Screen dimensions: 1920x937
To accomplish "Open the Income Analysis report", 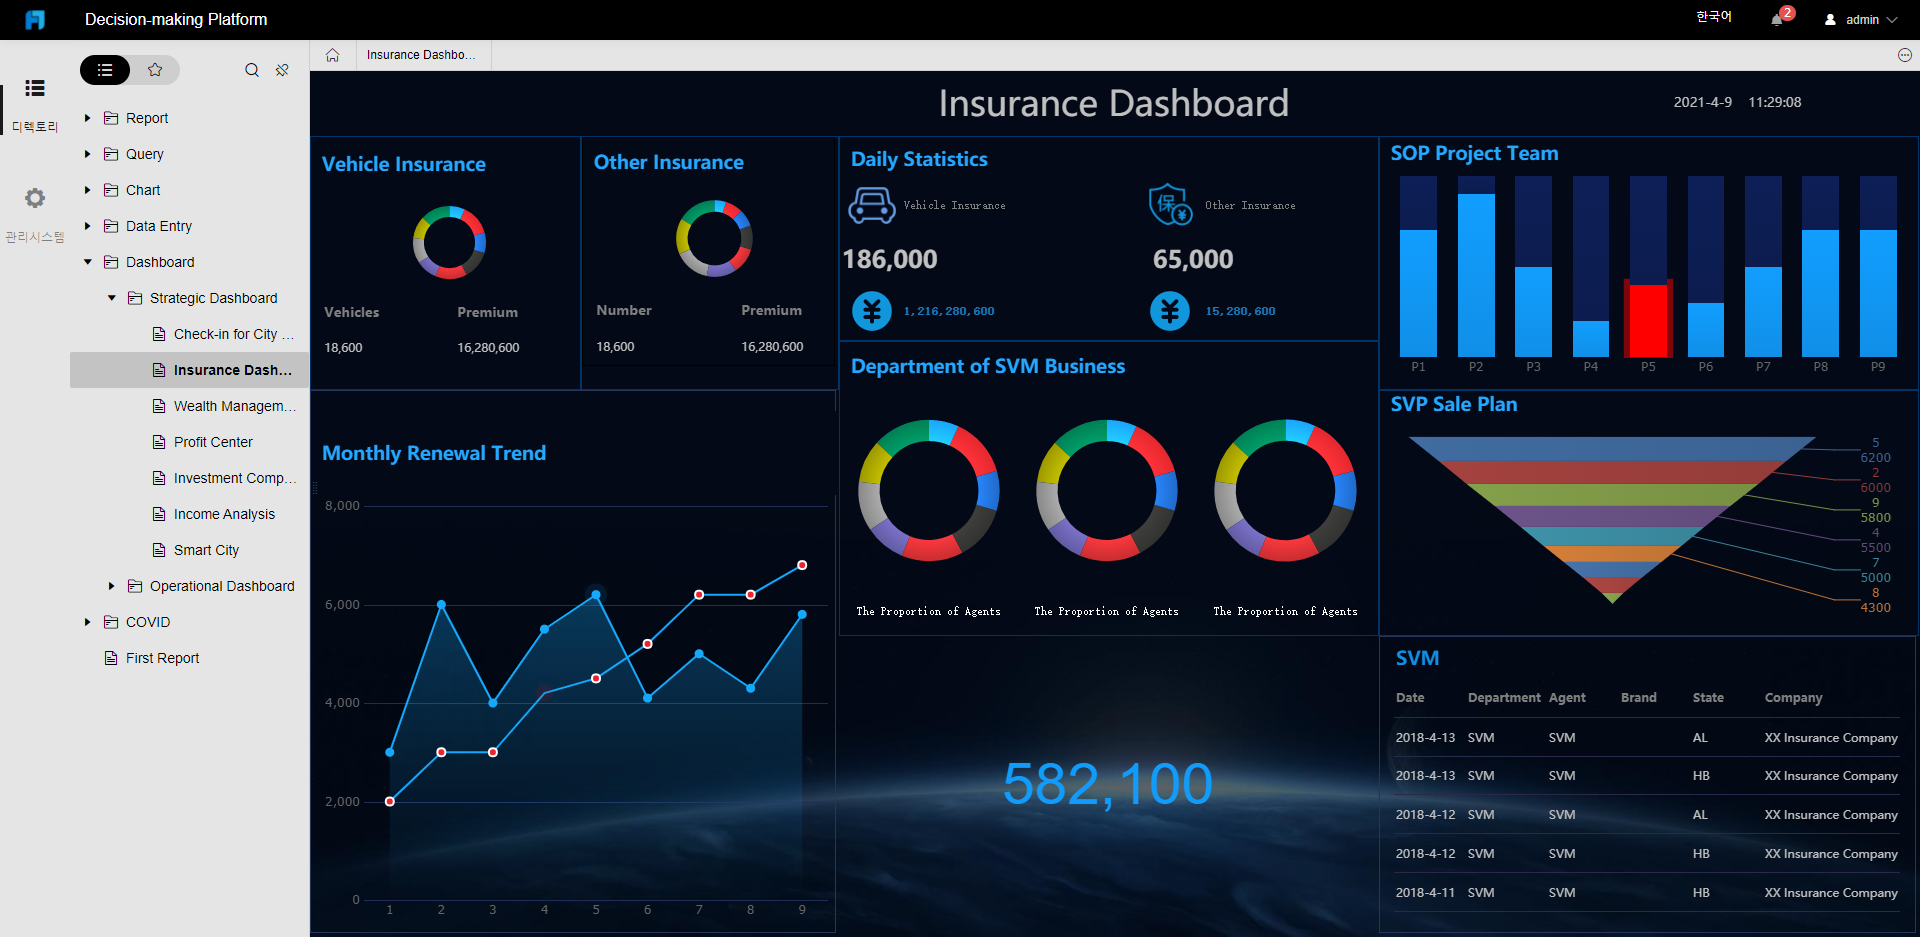I will (224, 514).
